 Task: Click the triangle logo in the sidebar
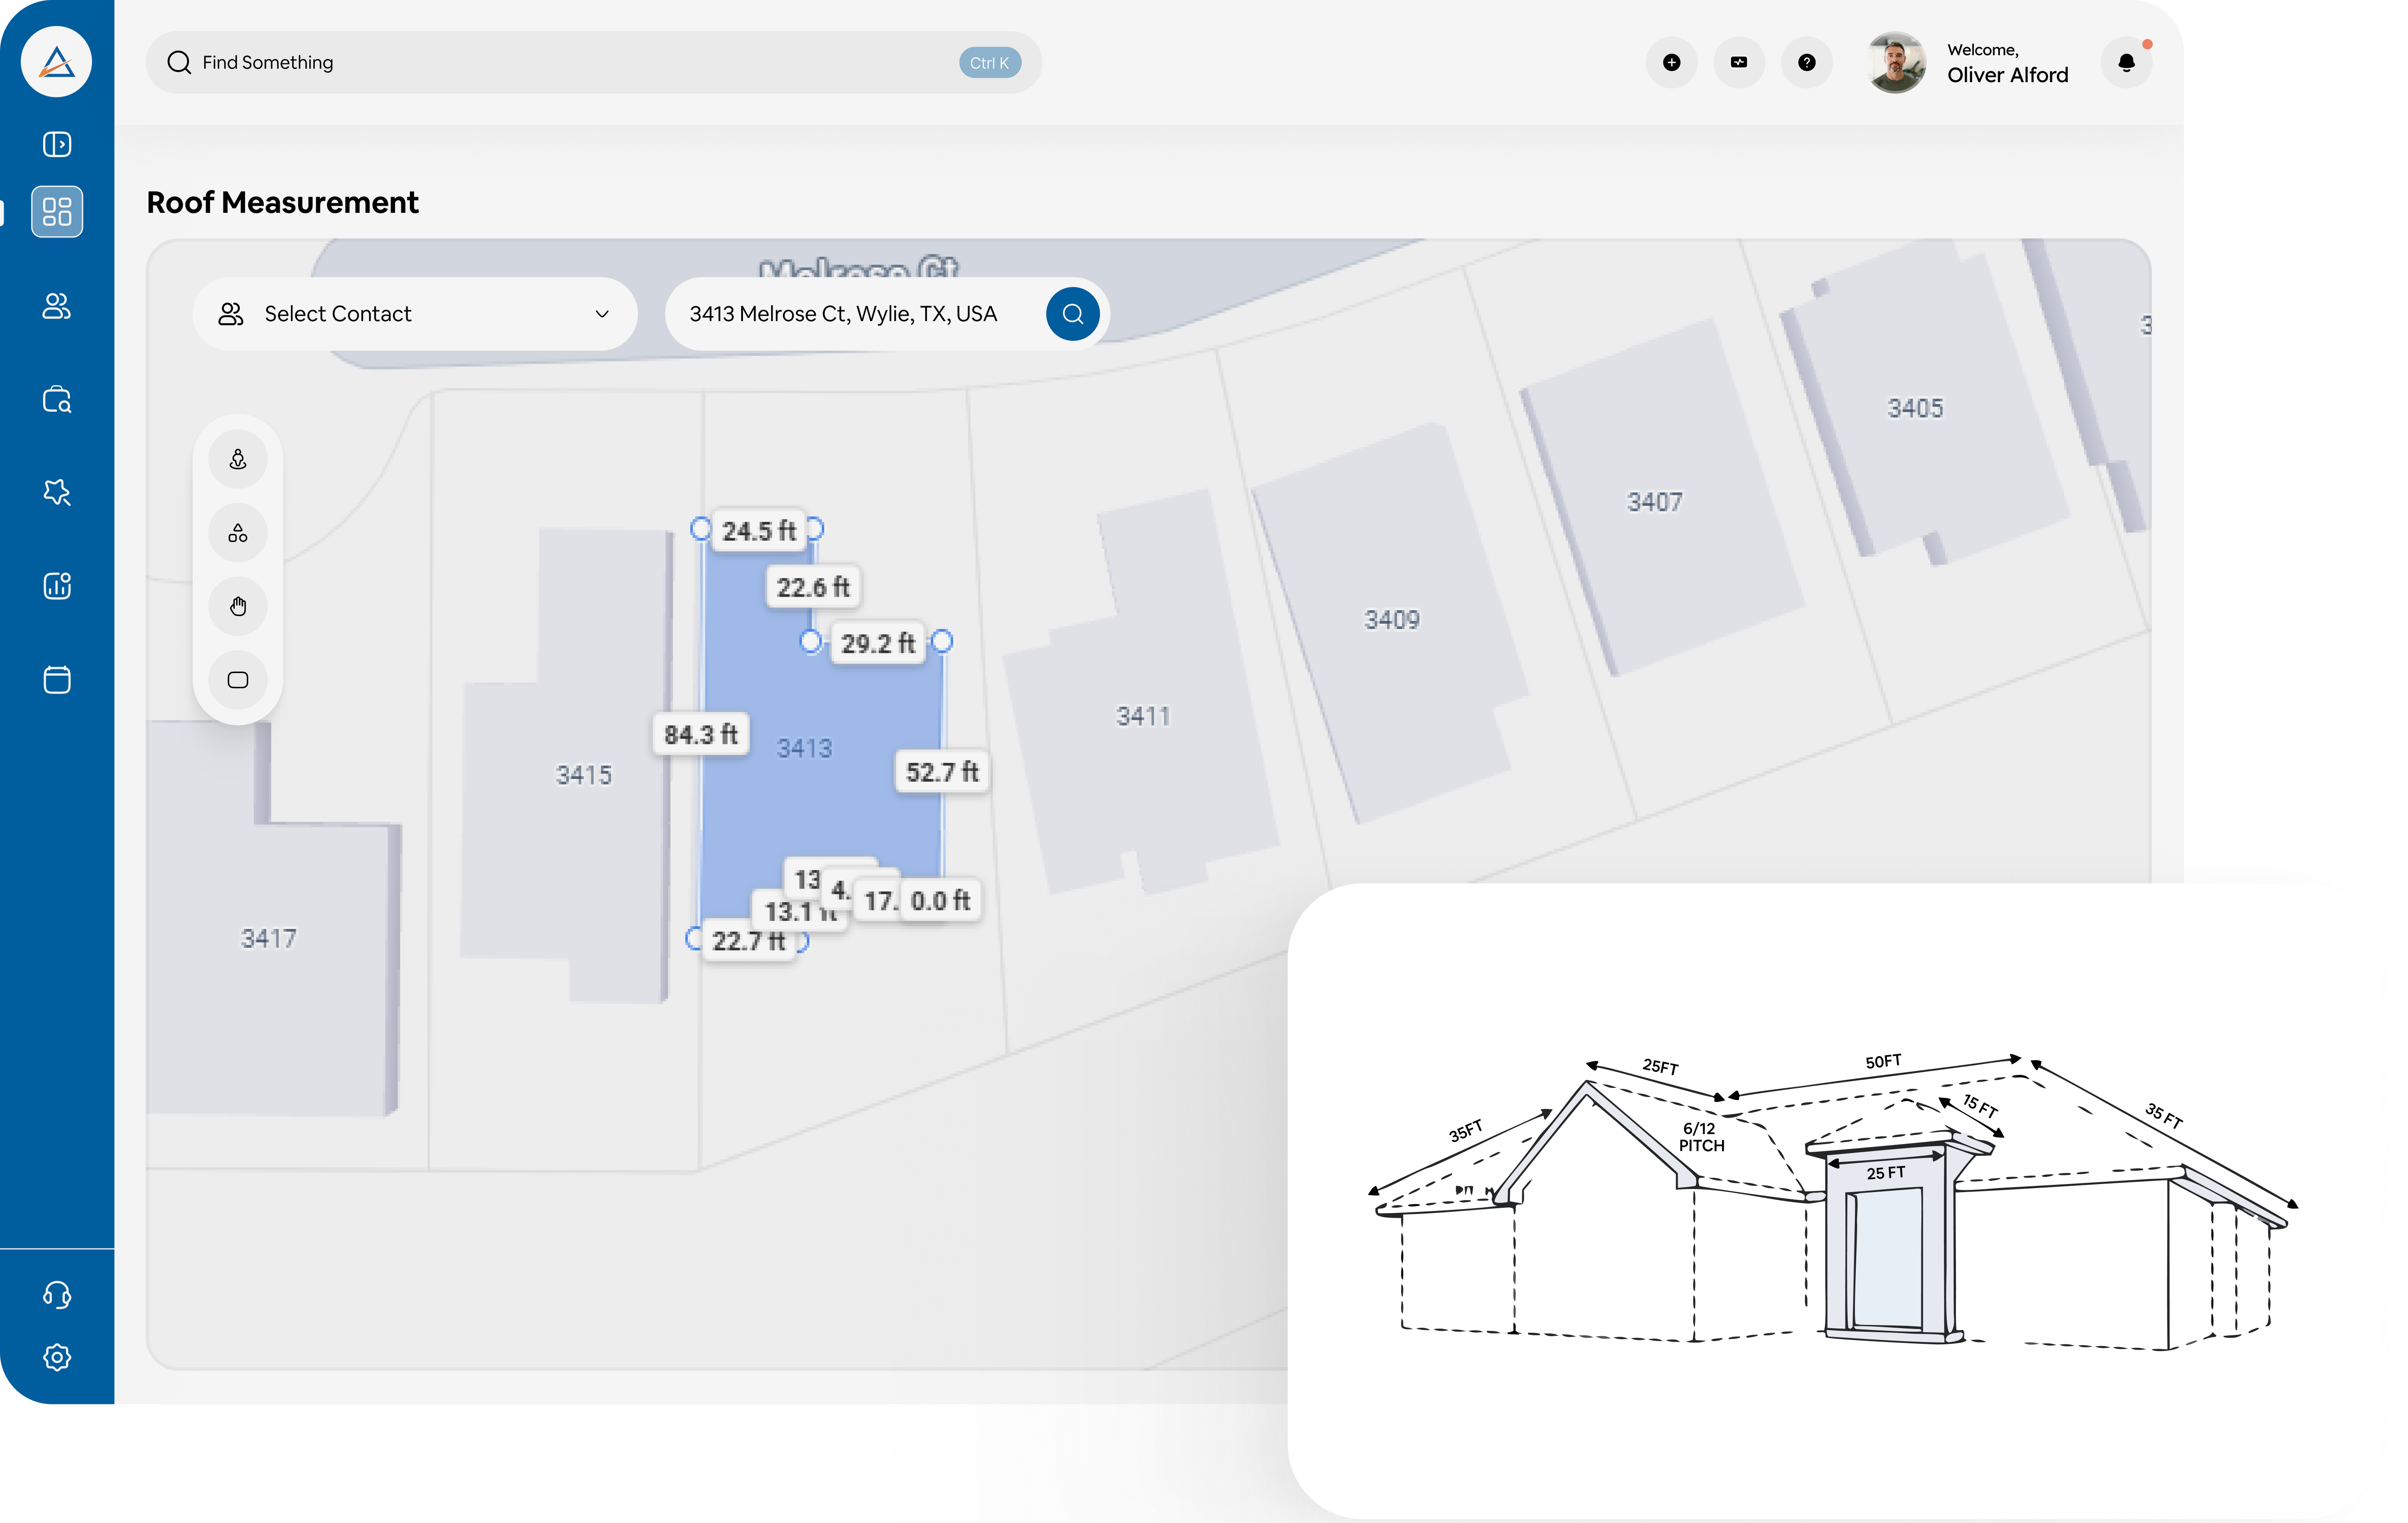click(57, 62)
